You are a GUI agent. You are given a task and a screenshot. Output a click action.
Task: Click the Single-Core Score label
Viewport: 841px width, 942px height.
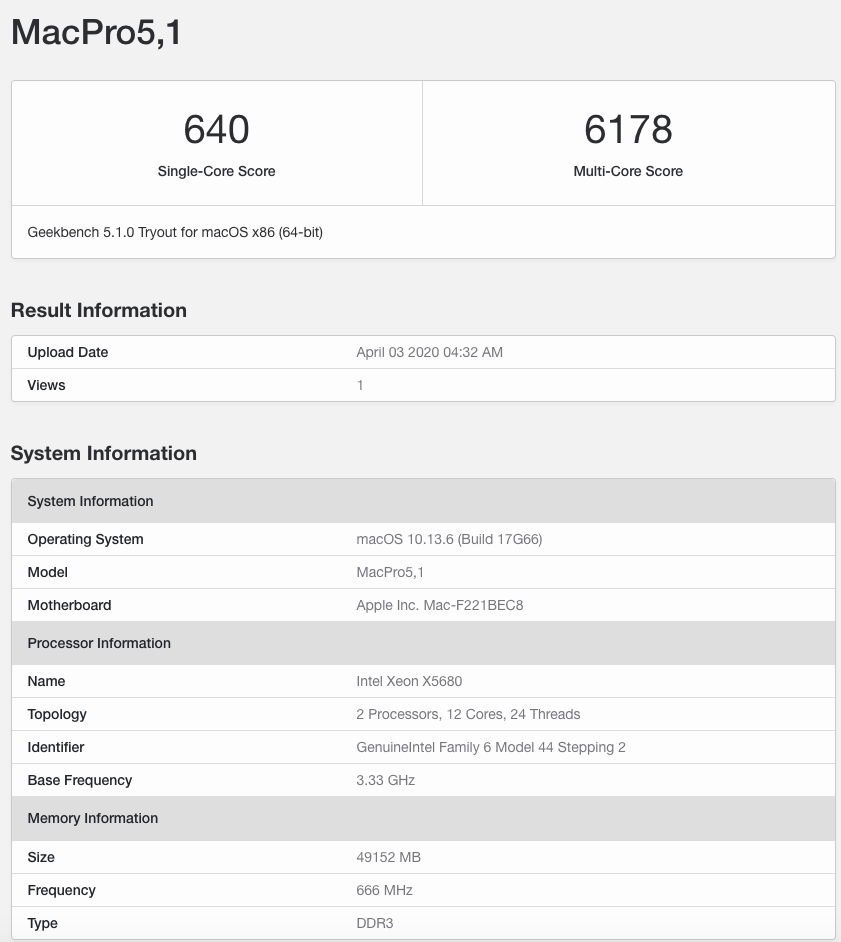pos(216,171)
